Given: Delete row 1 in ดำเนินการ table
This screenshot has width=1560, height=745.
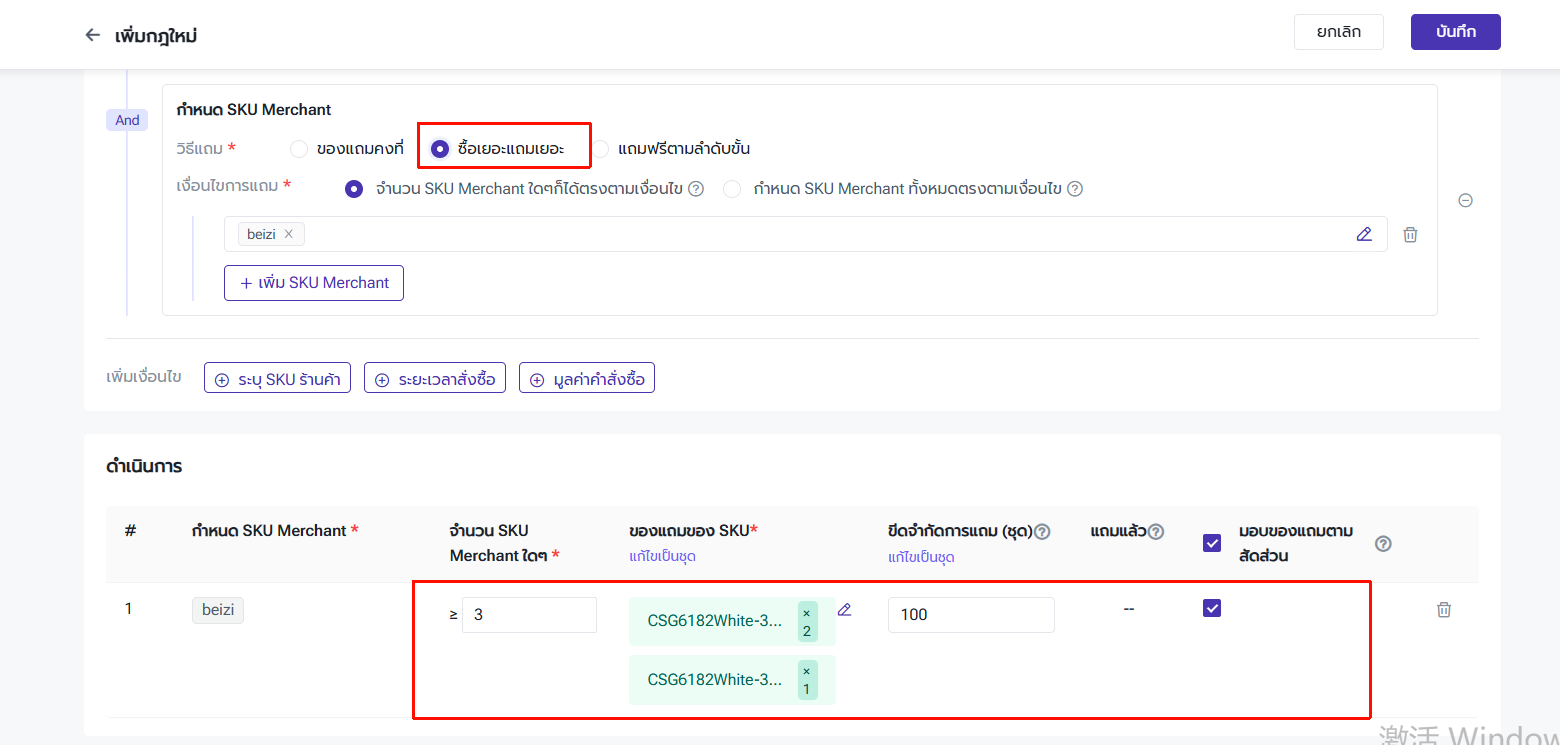Looking at the screenshot, I should coord(1443,609).
